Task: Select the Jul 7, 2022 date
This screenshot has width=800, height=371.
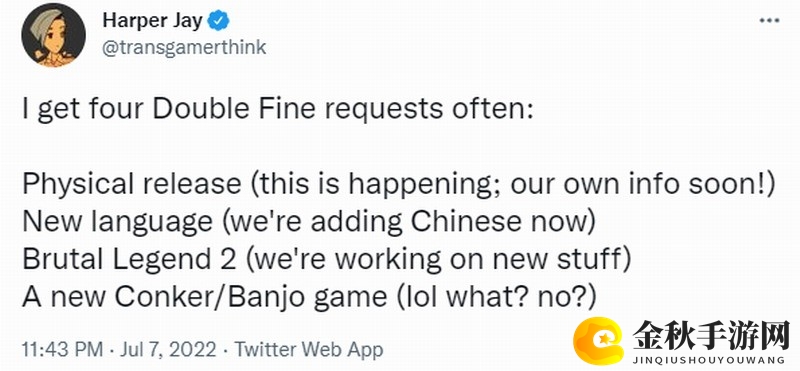Action: click(x=166, y=350)
